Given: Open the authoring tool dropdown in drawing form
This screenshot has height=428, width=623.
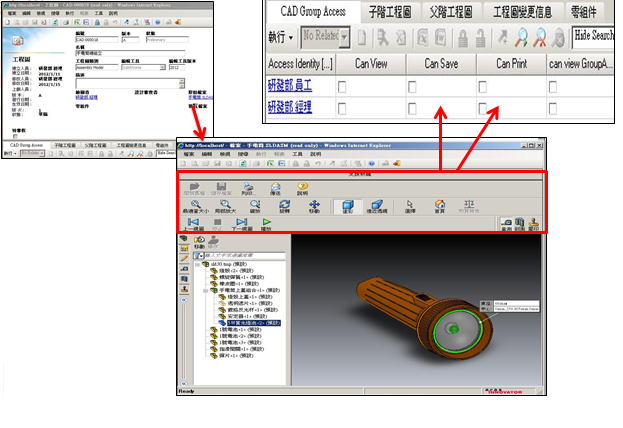Looking at the screenshot, I should point(163,68).
